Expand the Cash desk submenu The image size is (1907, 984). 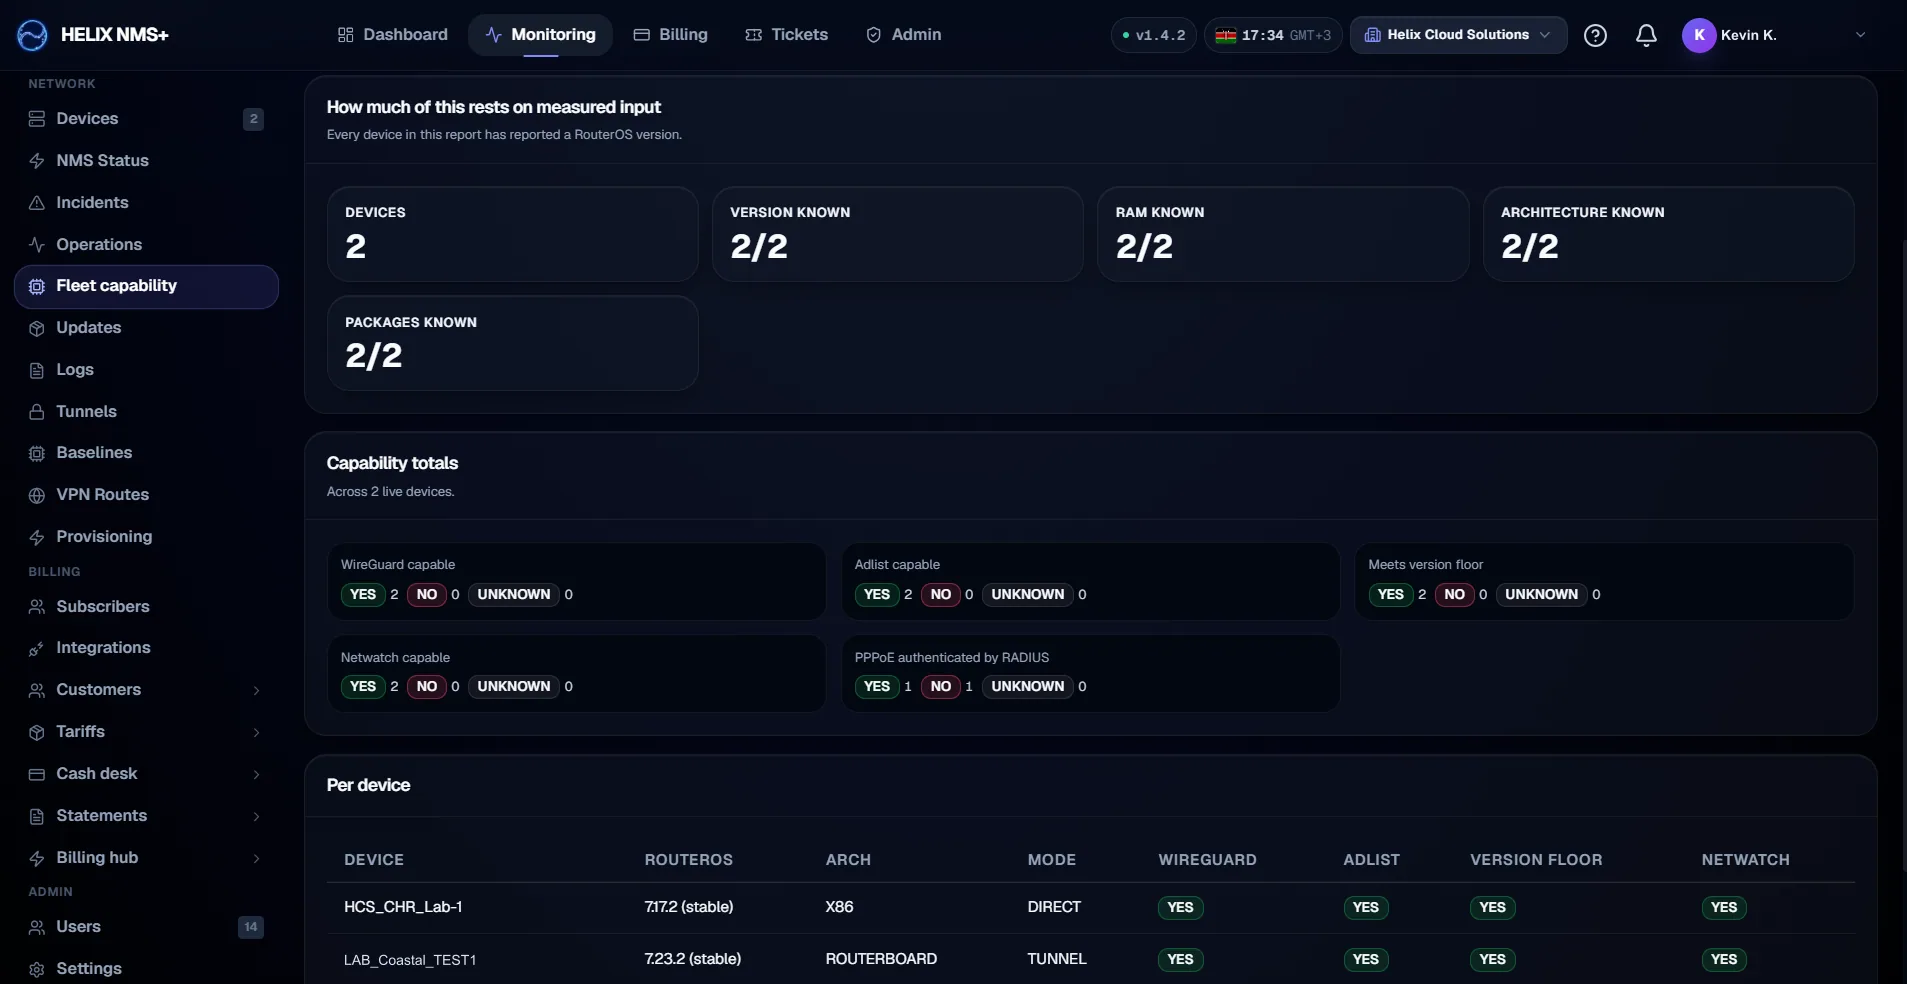256,774
